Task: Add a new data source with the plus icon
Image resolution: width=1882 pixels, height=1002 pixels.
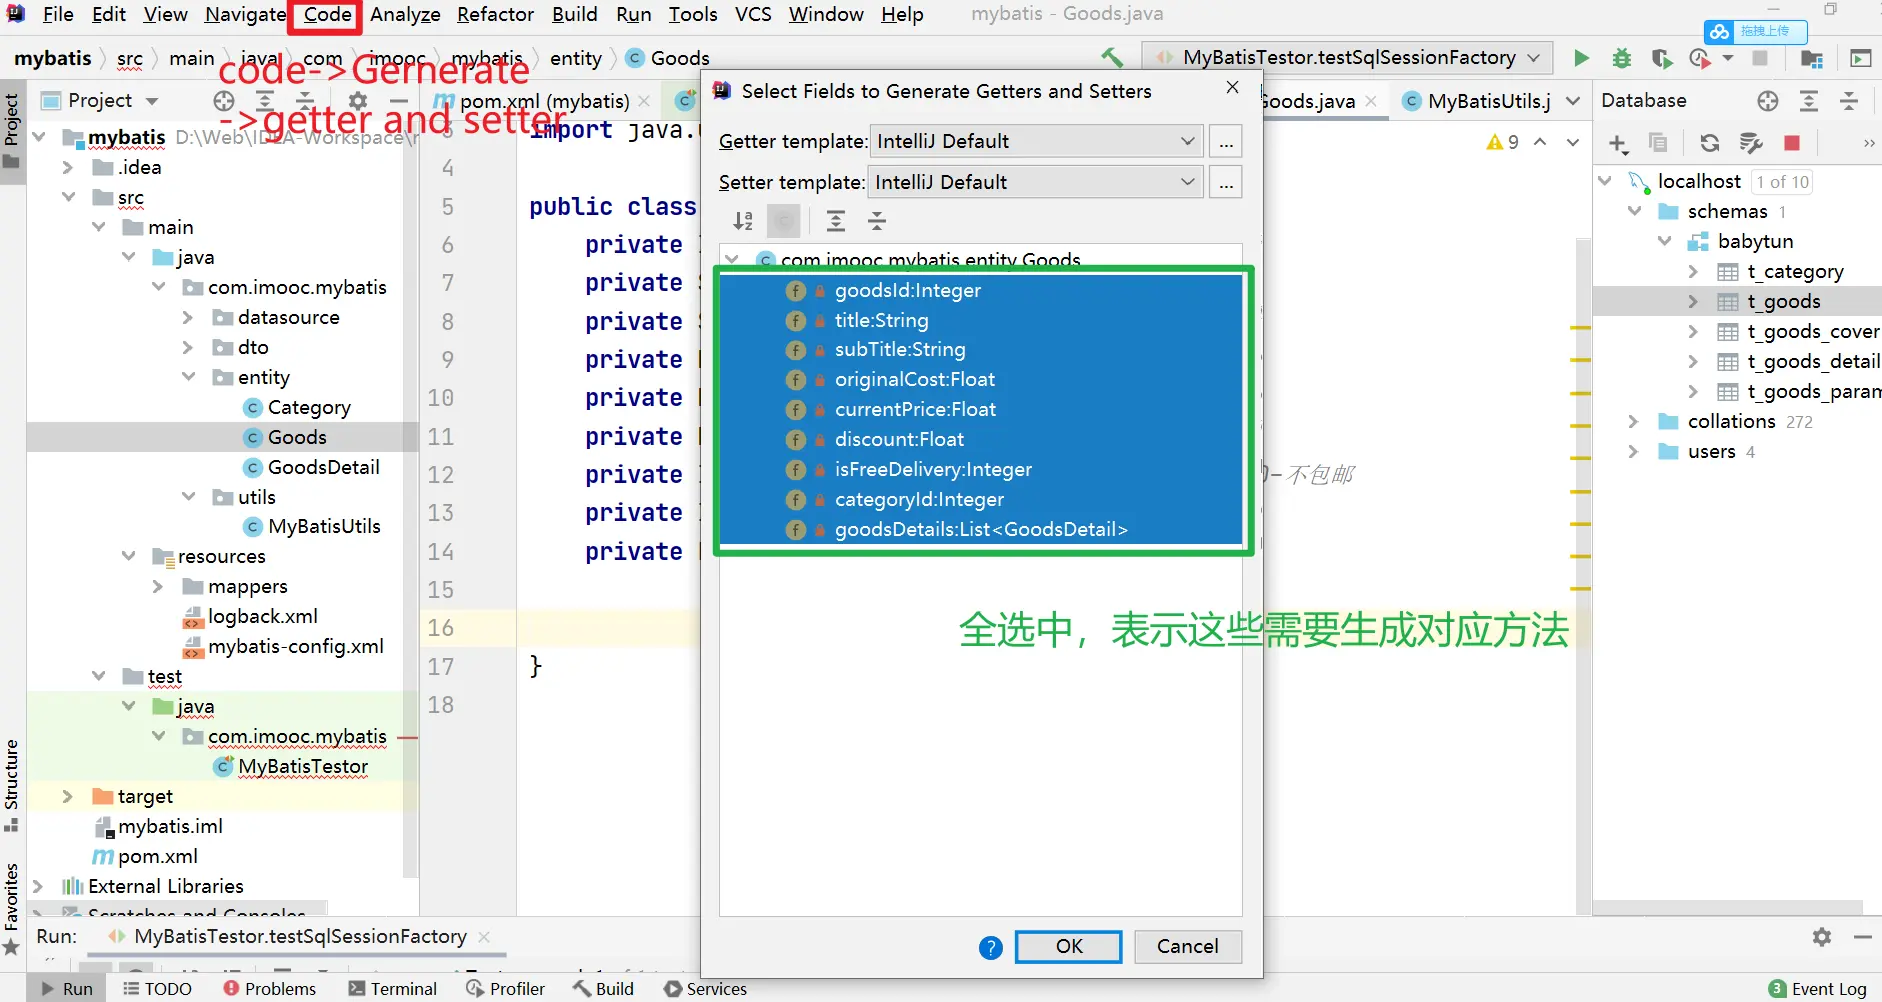Action: coord(1618,144)
